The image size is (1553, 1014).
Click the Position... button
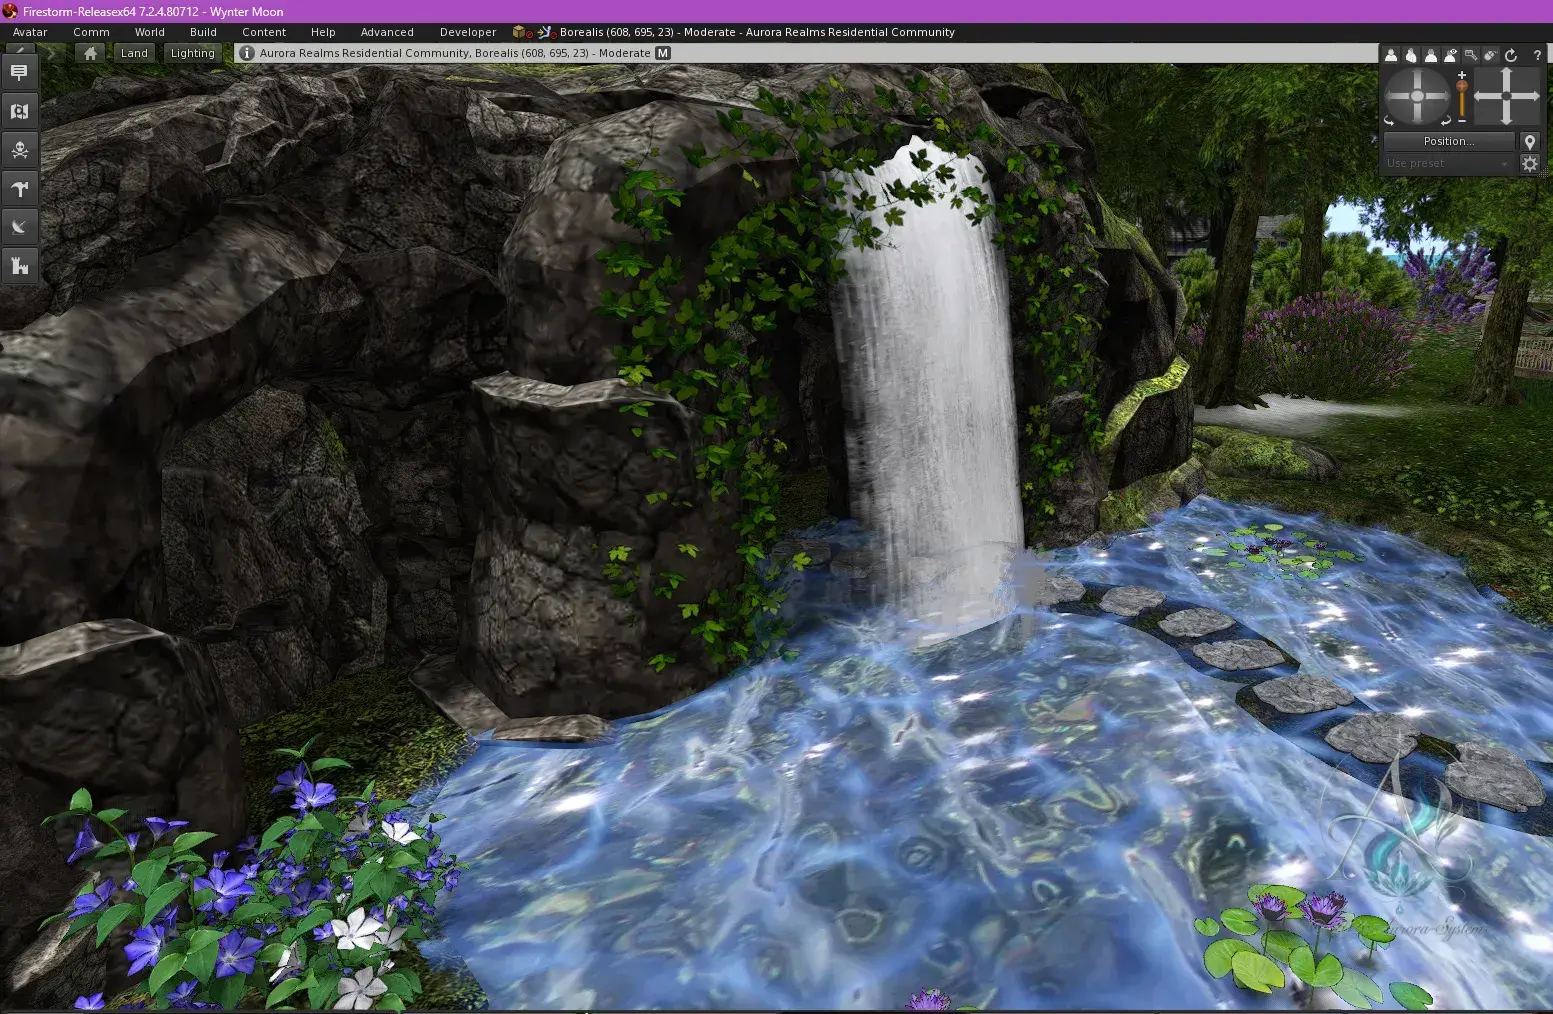(1449, 141)
